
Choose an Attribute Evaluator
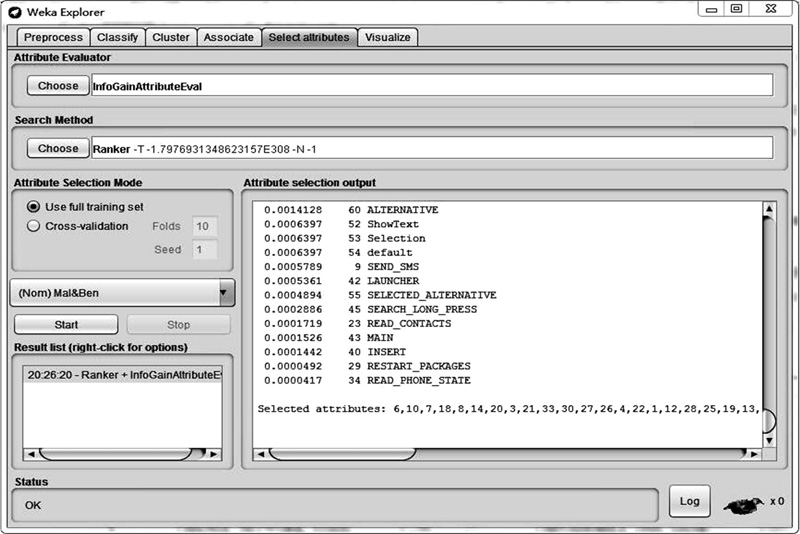pyautogui.click(x=58, y=86)
